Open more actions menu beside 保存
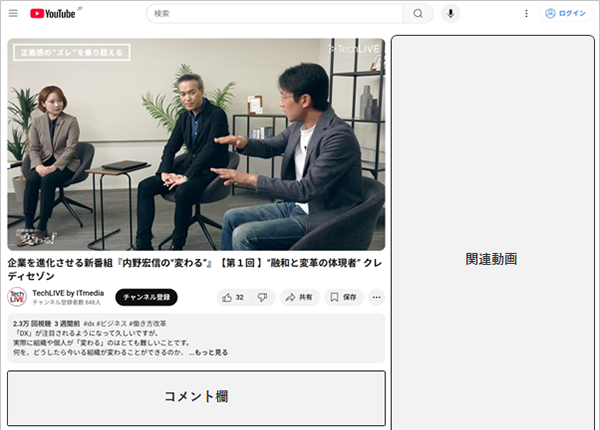The width and height of the screenshot is (600, 430). click(x=377, y=297)
